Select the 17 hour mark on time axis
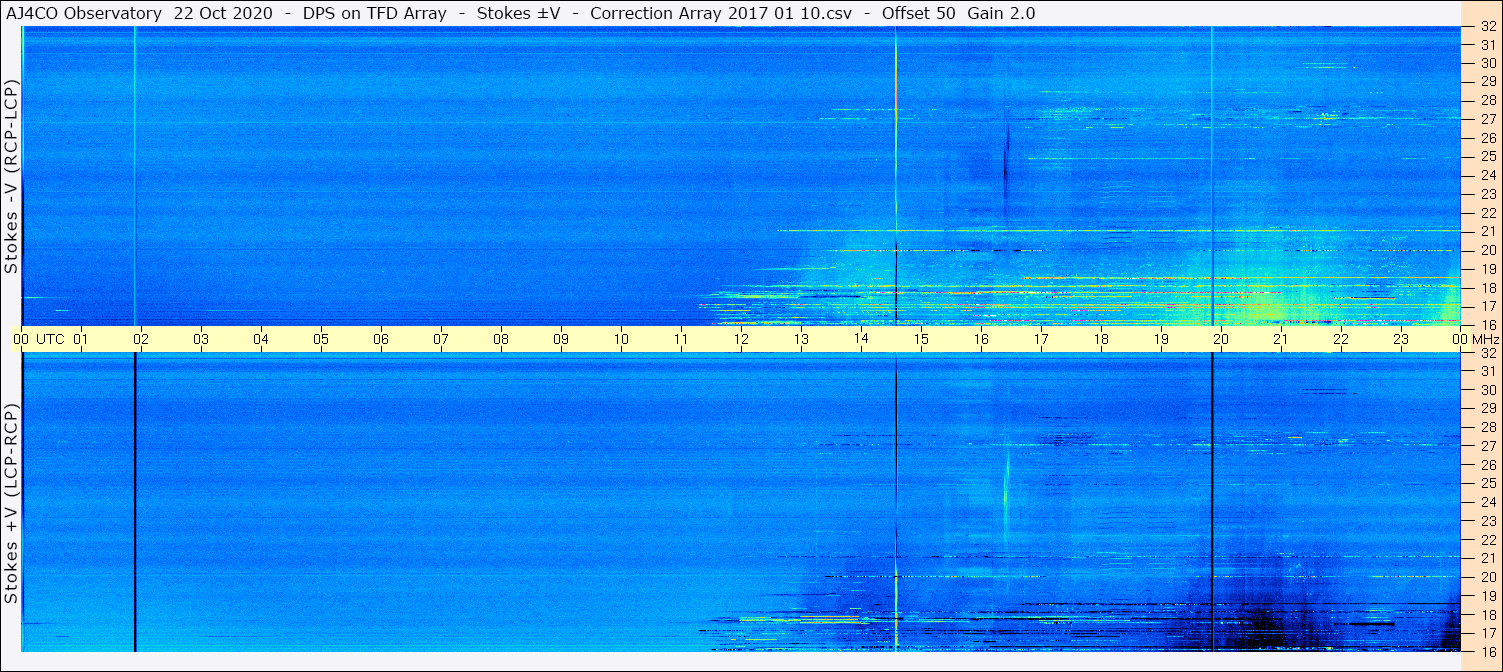1503x672 pixels. (1041, 339)
